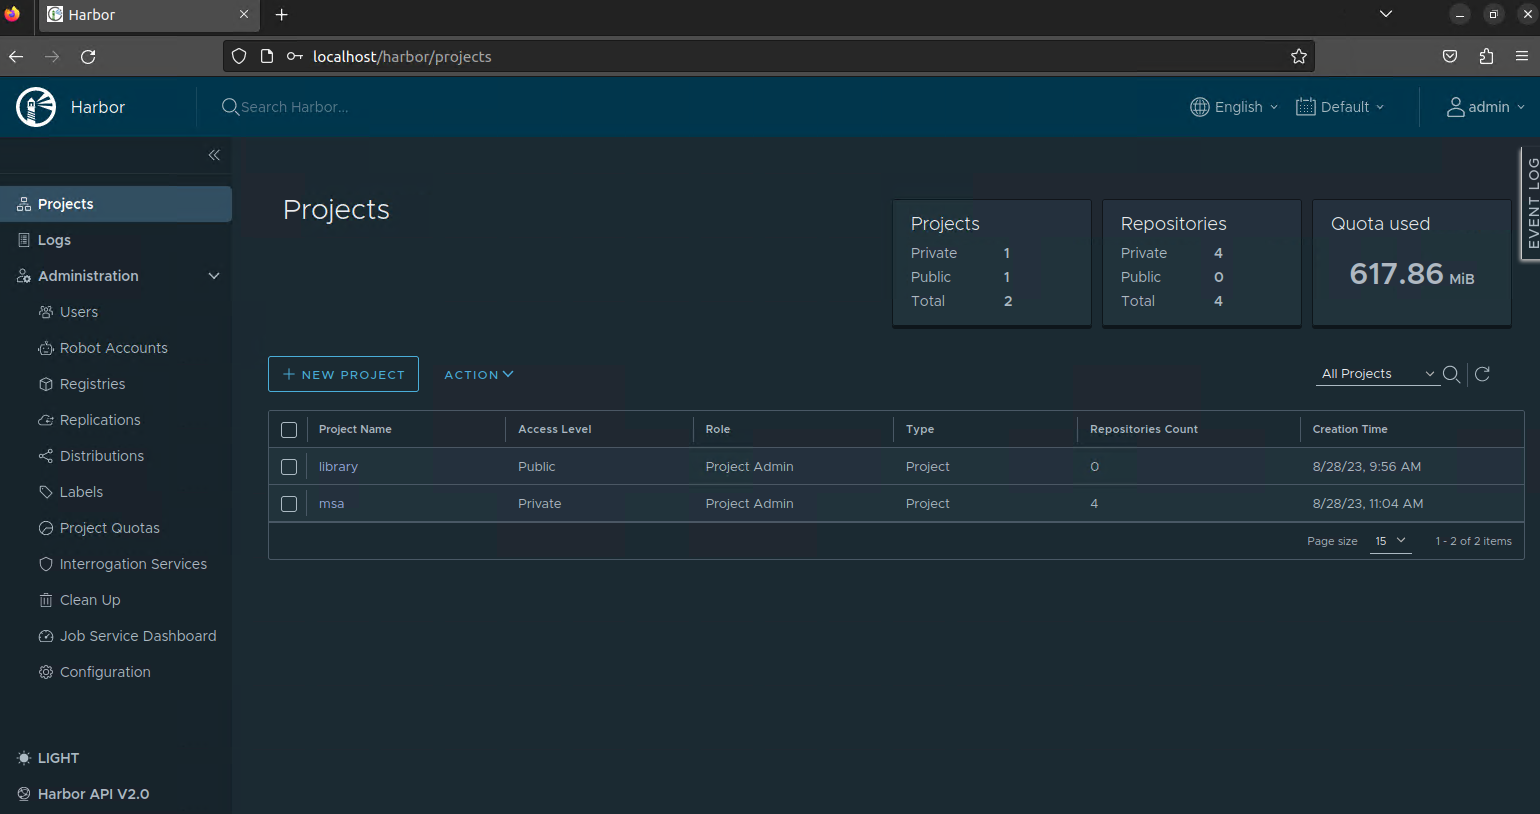Open Interrogation Services in the sidebar
This screenshot has width=1540, height=814.
tap(133, 564)
